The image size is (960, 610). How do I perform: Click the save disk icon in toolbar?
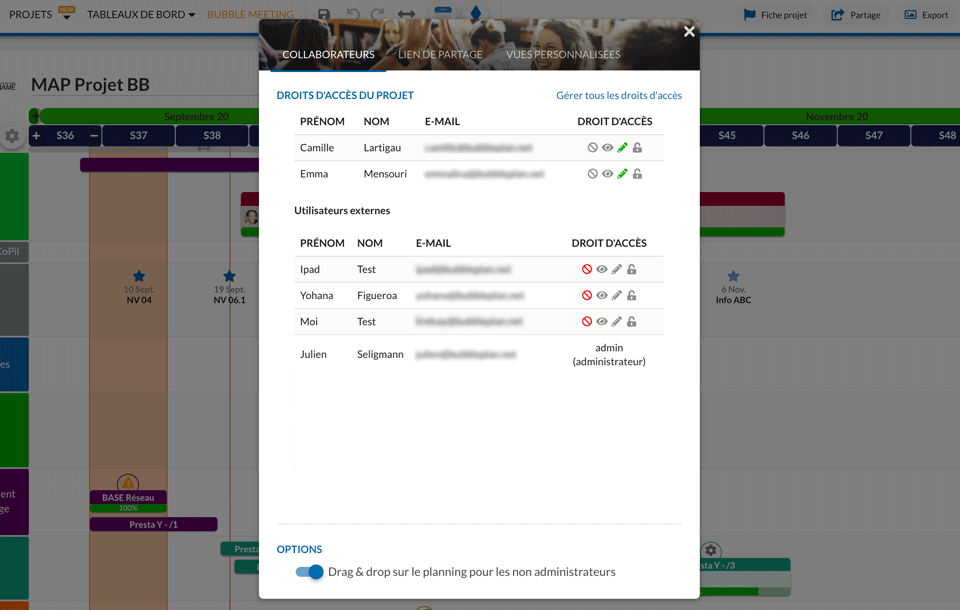point(324,14)
